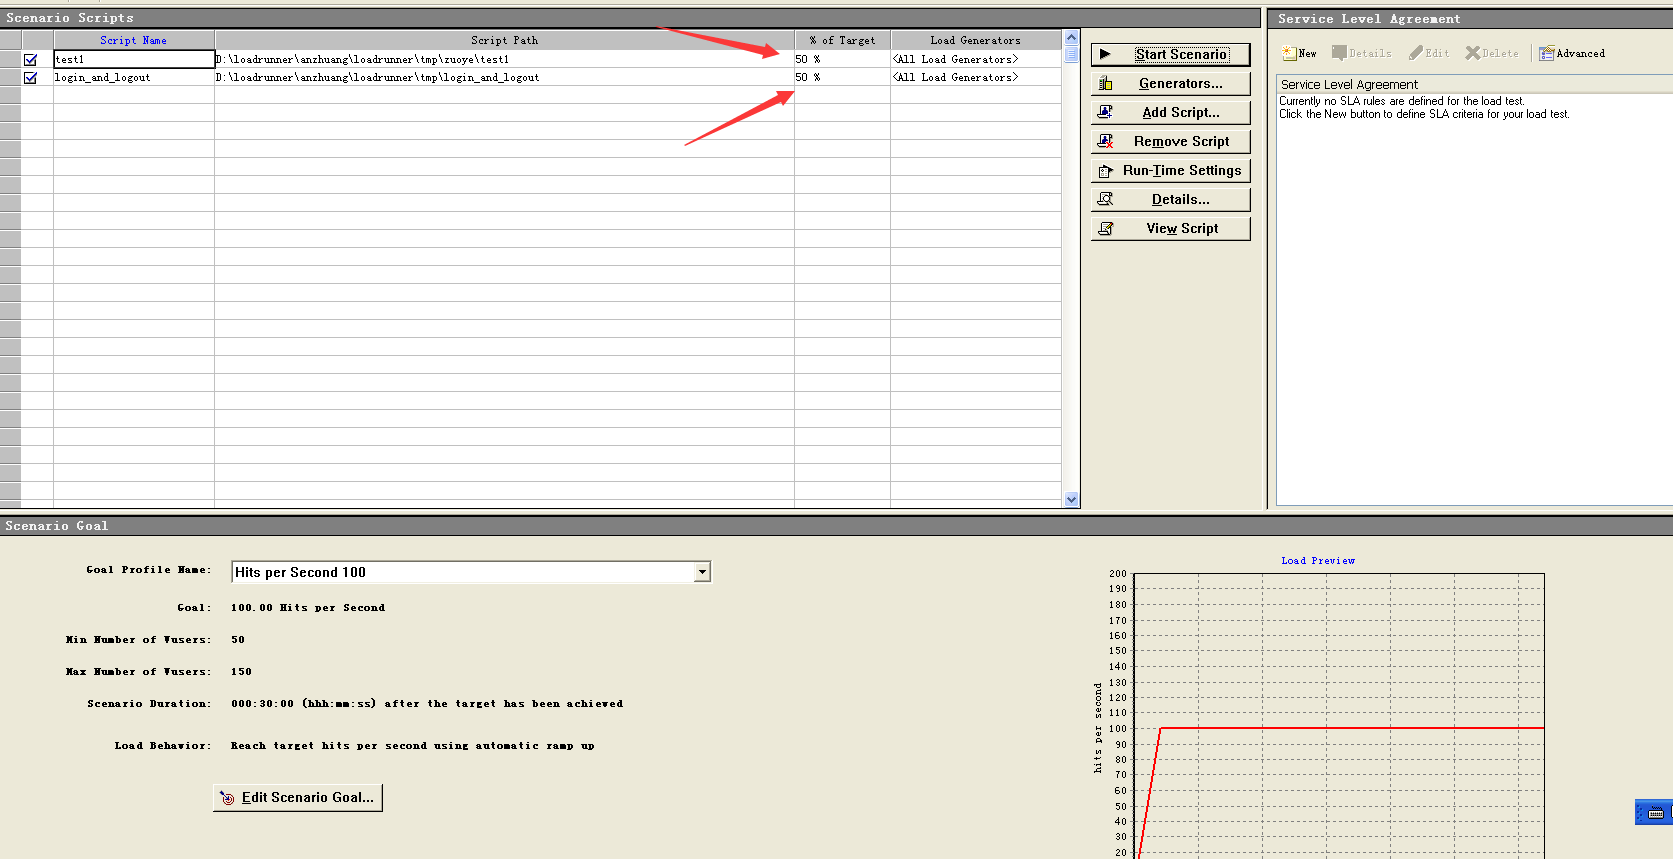This screenshot has height=859, width=1673.
Task: Click the 50 % target cell for test1
Action: coord(842,59)
